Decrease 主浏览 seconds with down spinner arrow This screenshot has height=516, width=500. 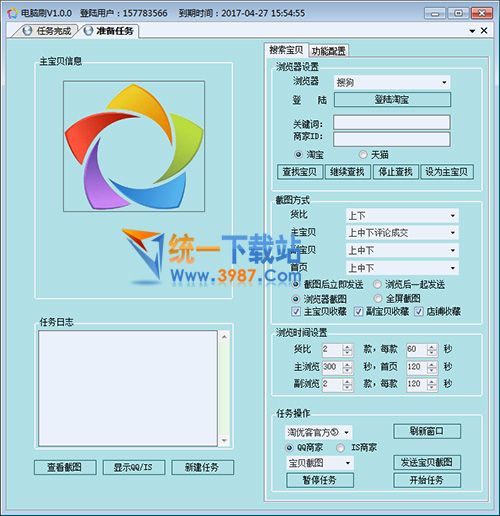click(x=347, y=370)
